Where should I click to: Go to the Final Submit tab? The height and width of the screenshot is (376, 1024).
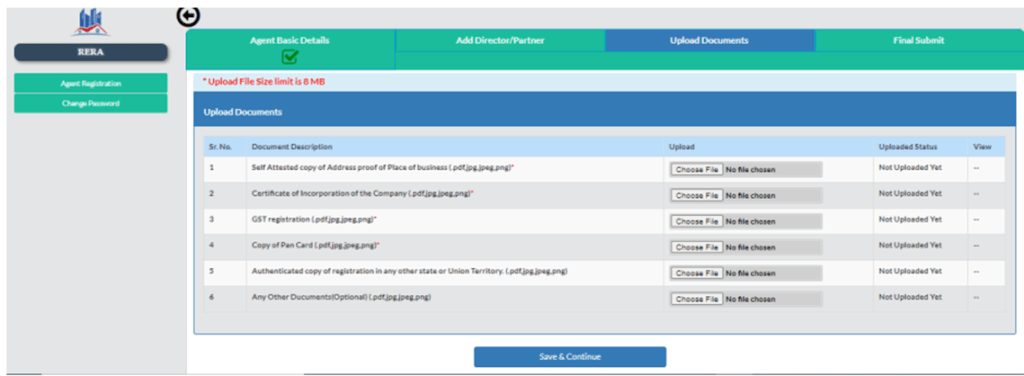click(x=918, y=40)
